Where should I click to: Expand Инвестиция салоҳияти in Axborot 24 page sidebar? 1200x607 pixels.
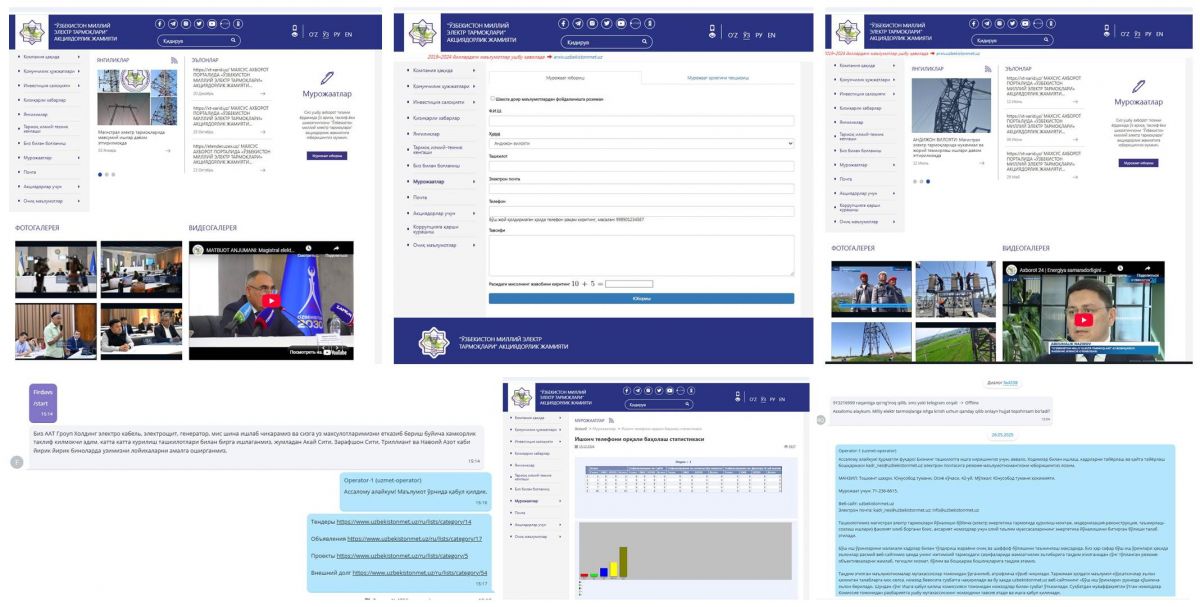point(864,94)
